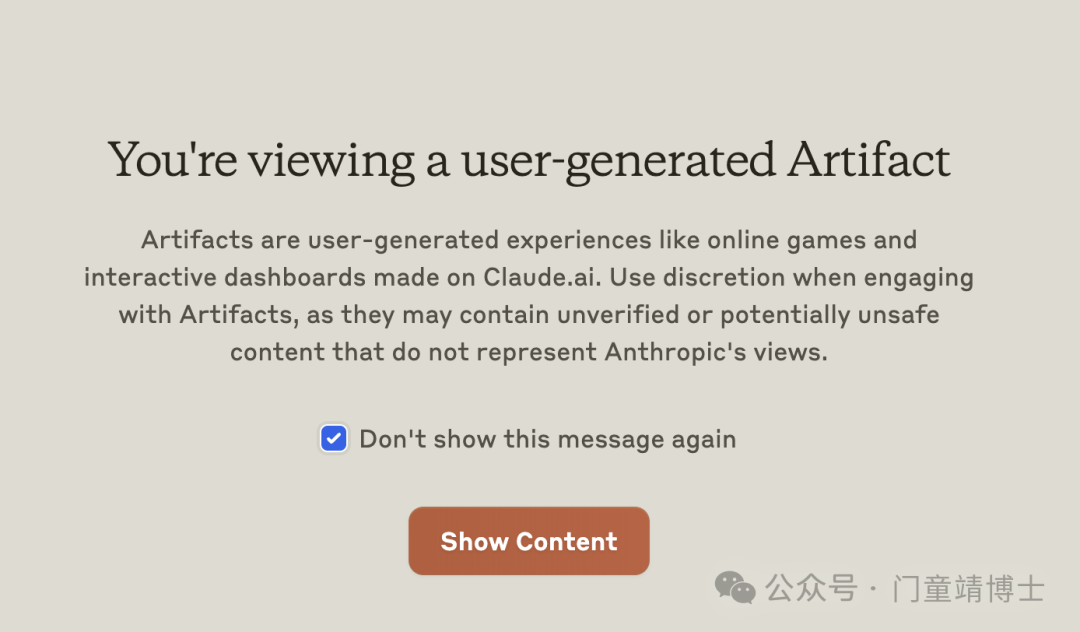Click "content that do not represent" text line

click(x=413, y=352)
